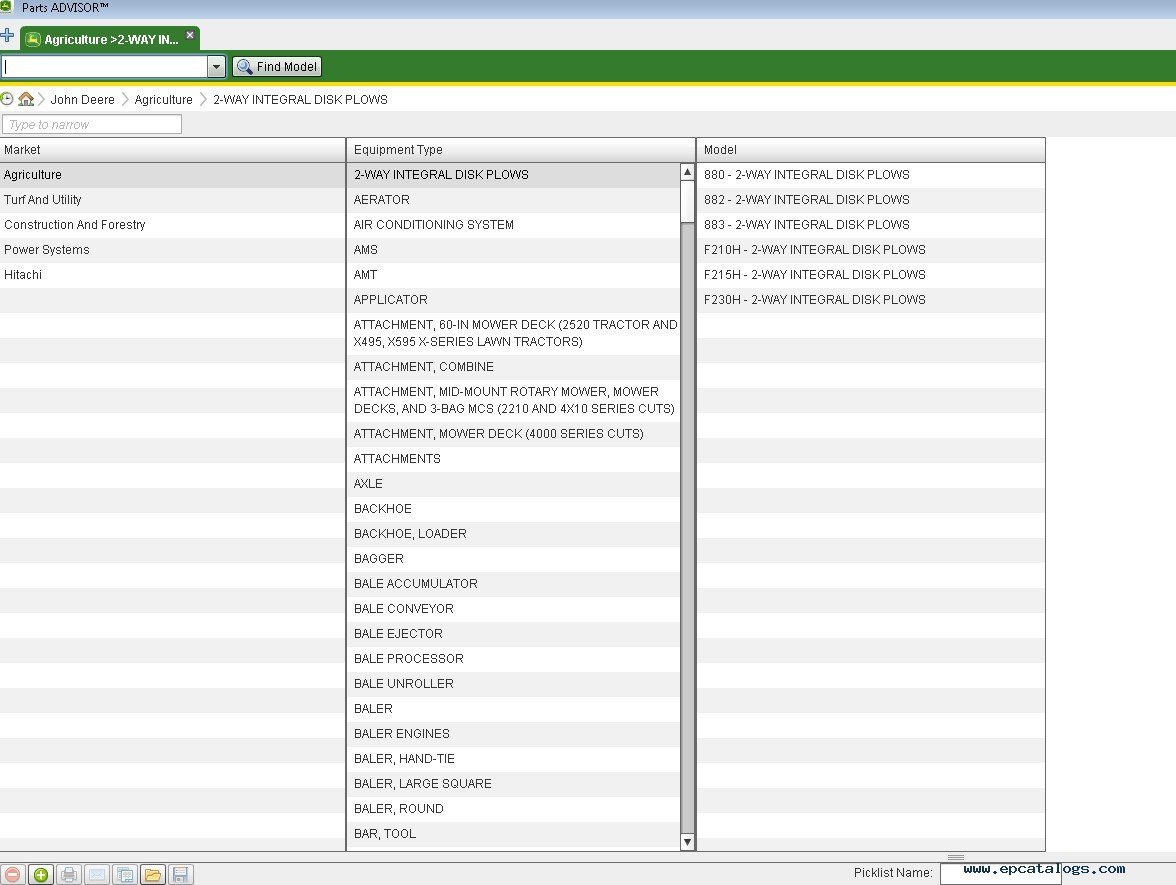Save the picklist with the floppy disk icon
The width and height of the screenshot is (1176, 885).
[x=181, y=874]
